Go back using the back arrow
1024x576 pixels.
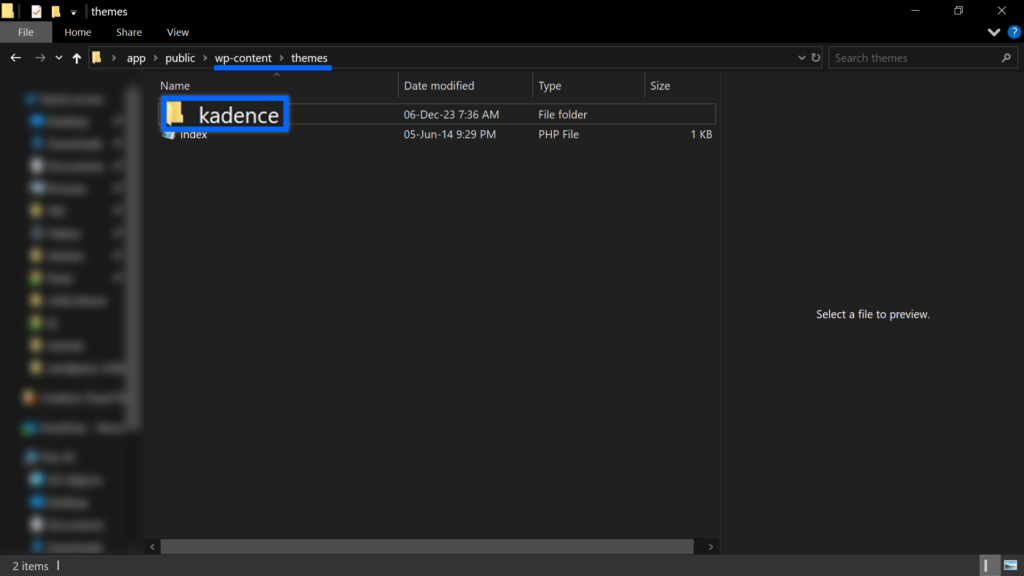[16, 58]
